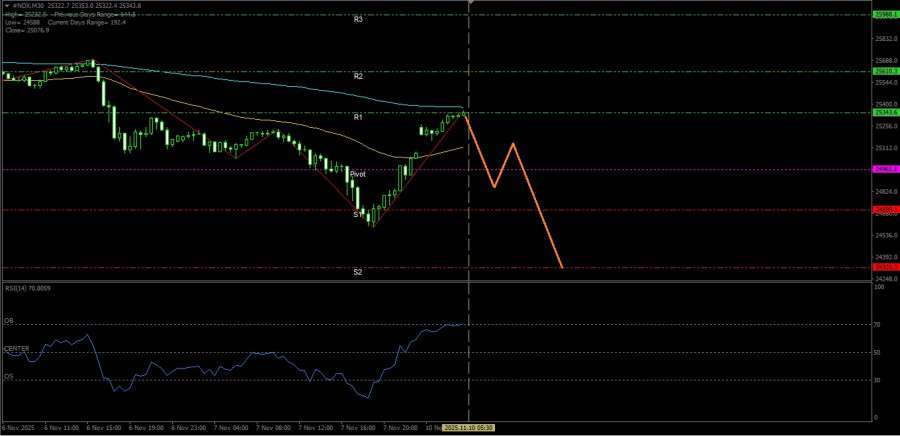Select the R3 resistance level label

point(357,20)
